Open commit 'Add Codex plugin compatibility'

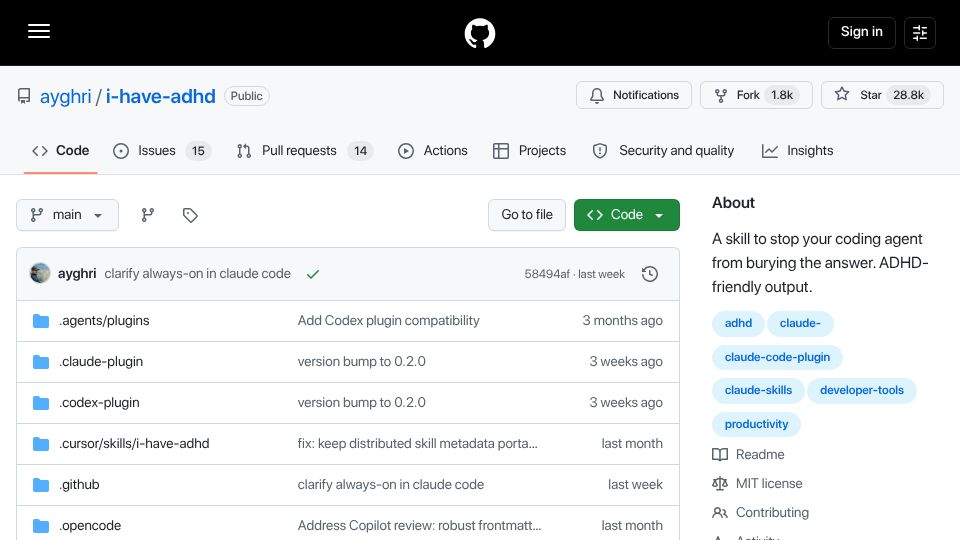[x=388, y=321]
